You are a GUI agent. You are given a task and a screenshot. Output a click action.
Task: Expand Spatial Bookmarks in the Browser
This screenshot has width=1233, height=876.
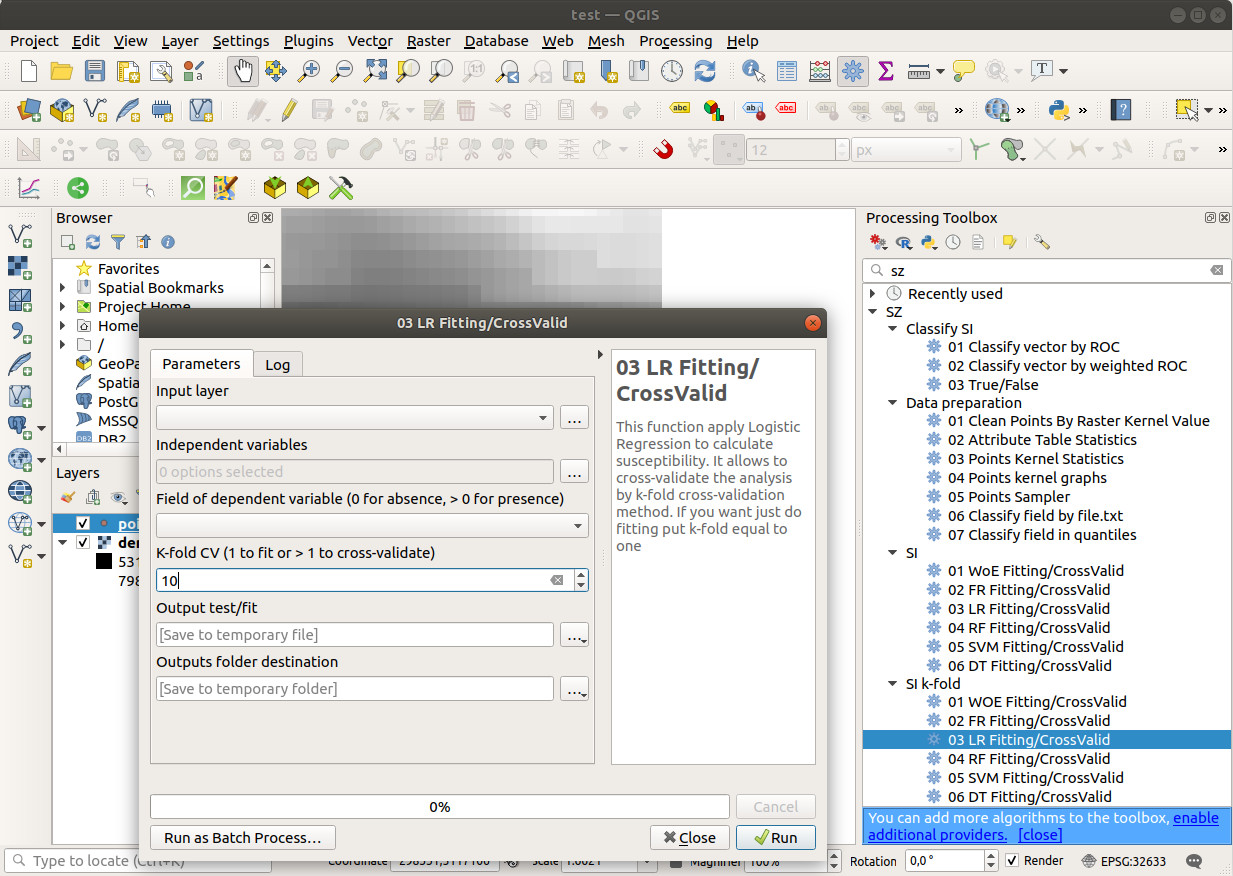click(x=63, y=288)
